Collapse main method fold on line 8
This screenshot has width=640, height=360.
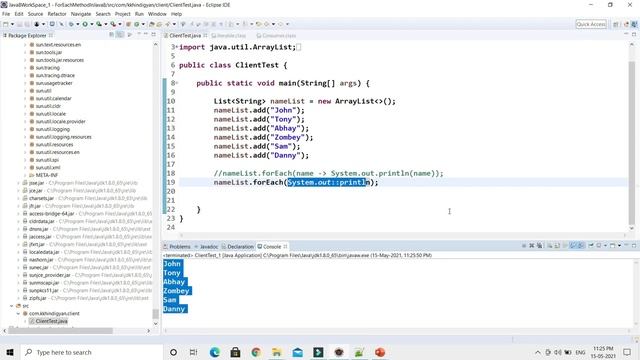(x=177, y=83)
